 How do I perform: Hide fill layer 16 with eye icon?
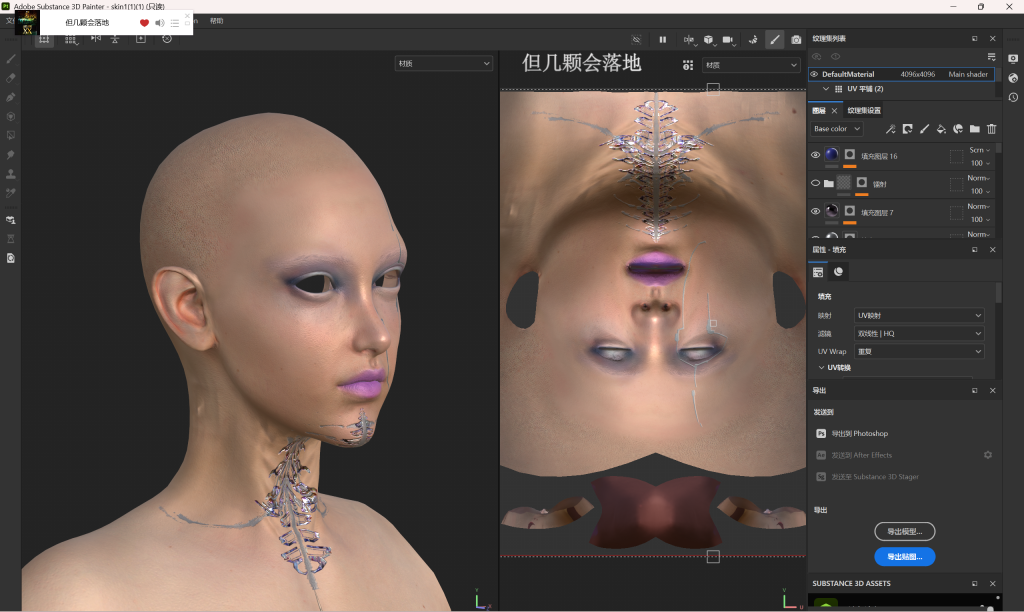pyautogui.click(x=815, y=155)
